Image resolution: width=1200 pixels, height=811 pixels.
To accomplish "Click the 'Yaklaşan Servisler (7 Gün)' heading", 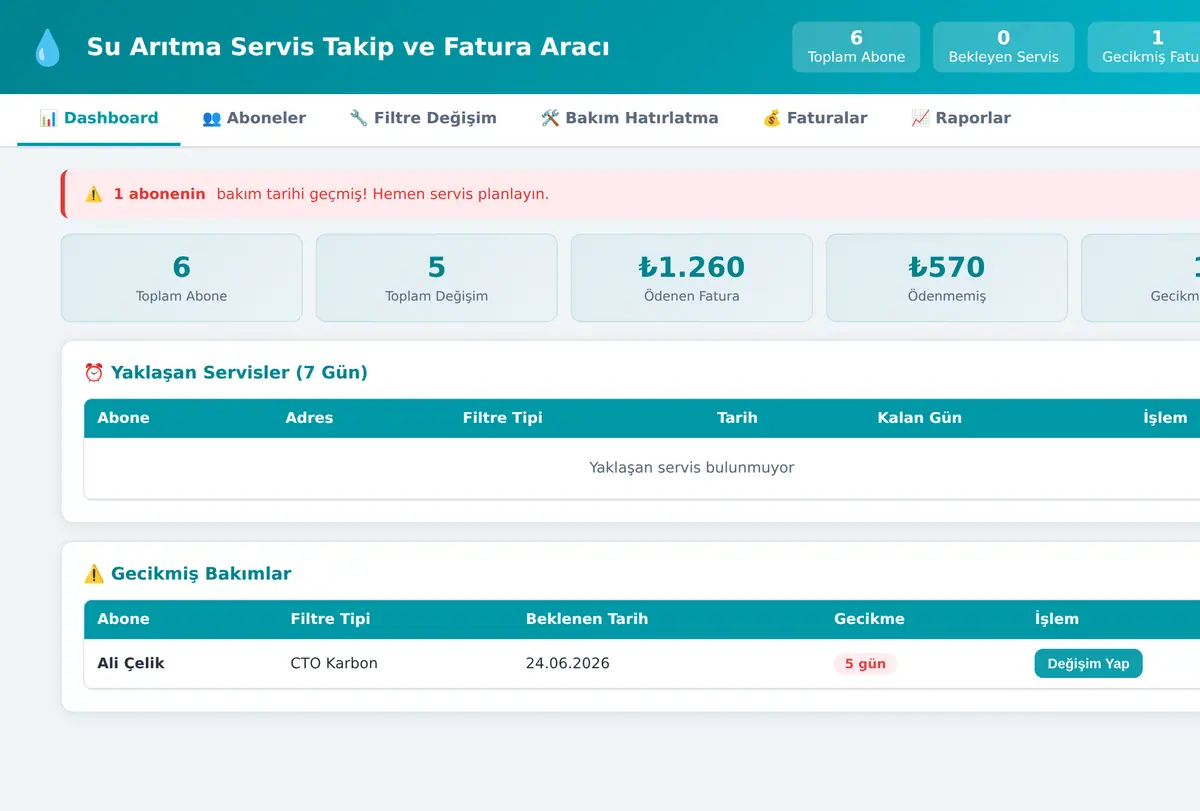I will click(239, 373).
